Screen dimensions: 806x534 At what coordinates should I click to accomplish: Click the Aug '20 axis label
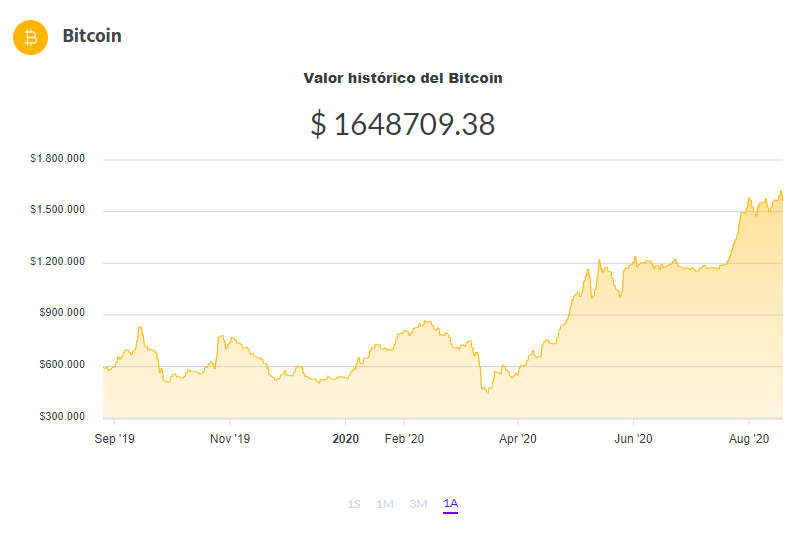click(x=749, y=439)
